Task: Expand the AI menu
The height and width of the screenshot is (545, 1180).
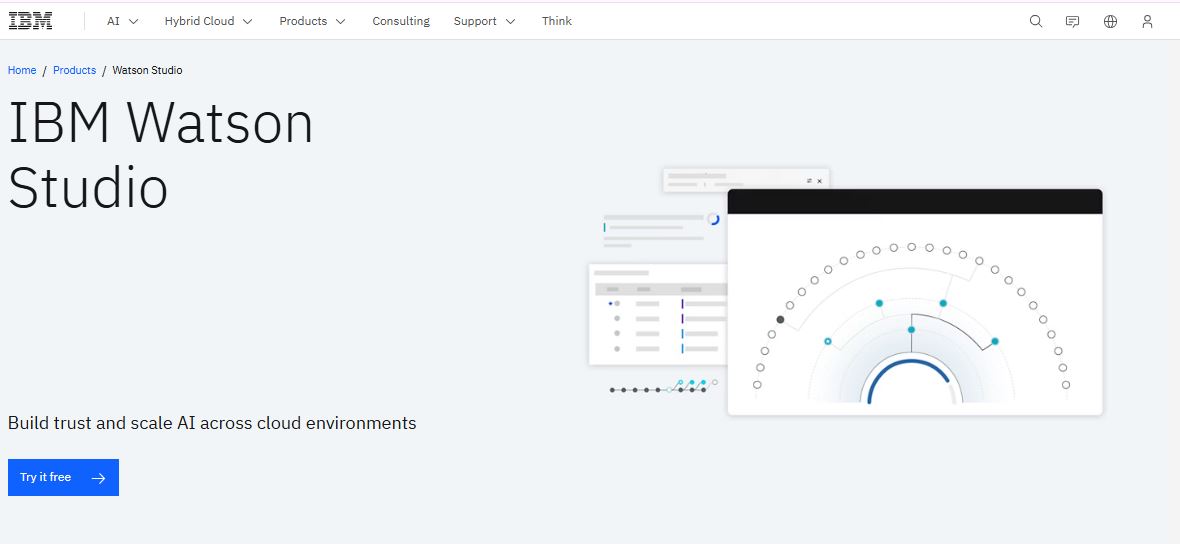Action: (123, 21)
